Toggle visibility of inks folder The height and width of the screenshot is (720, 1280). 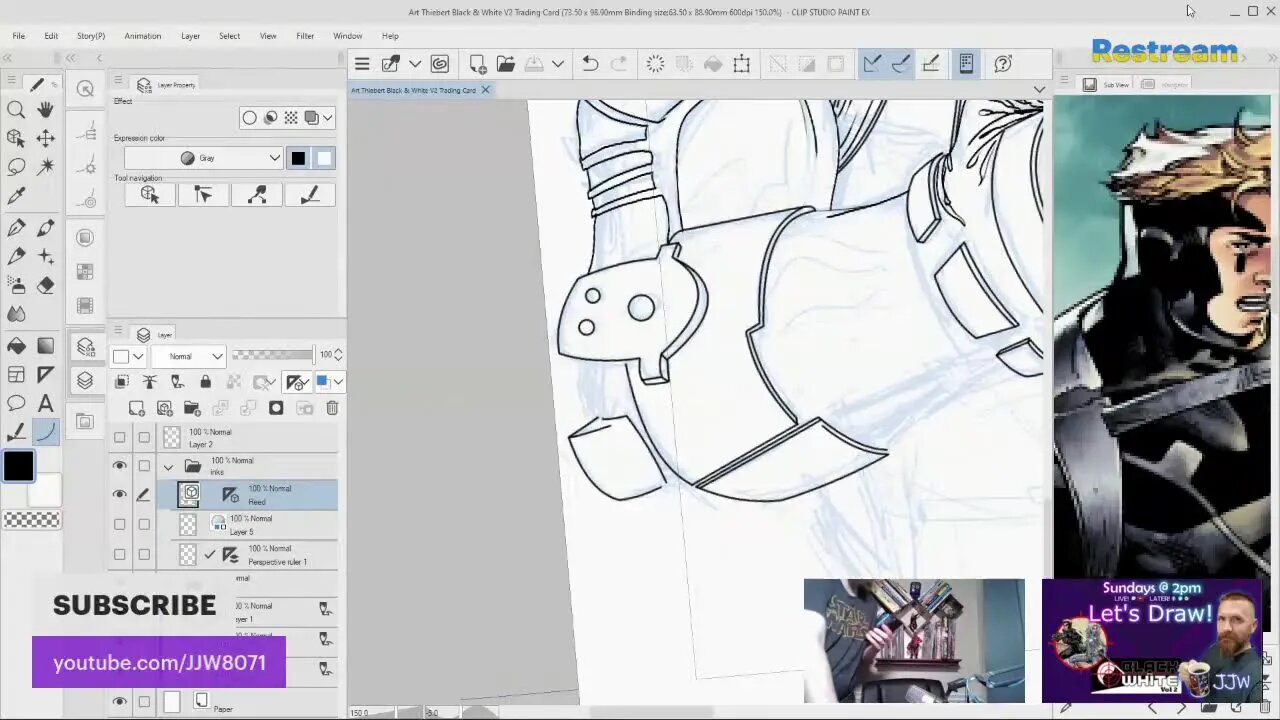[x=119, y=466]
